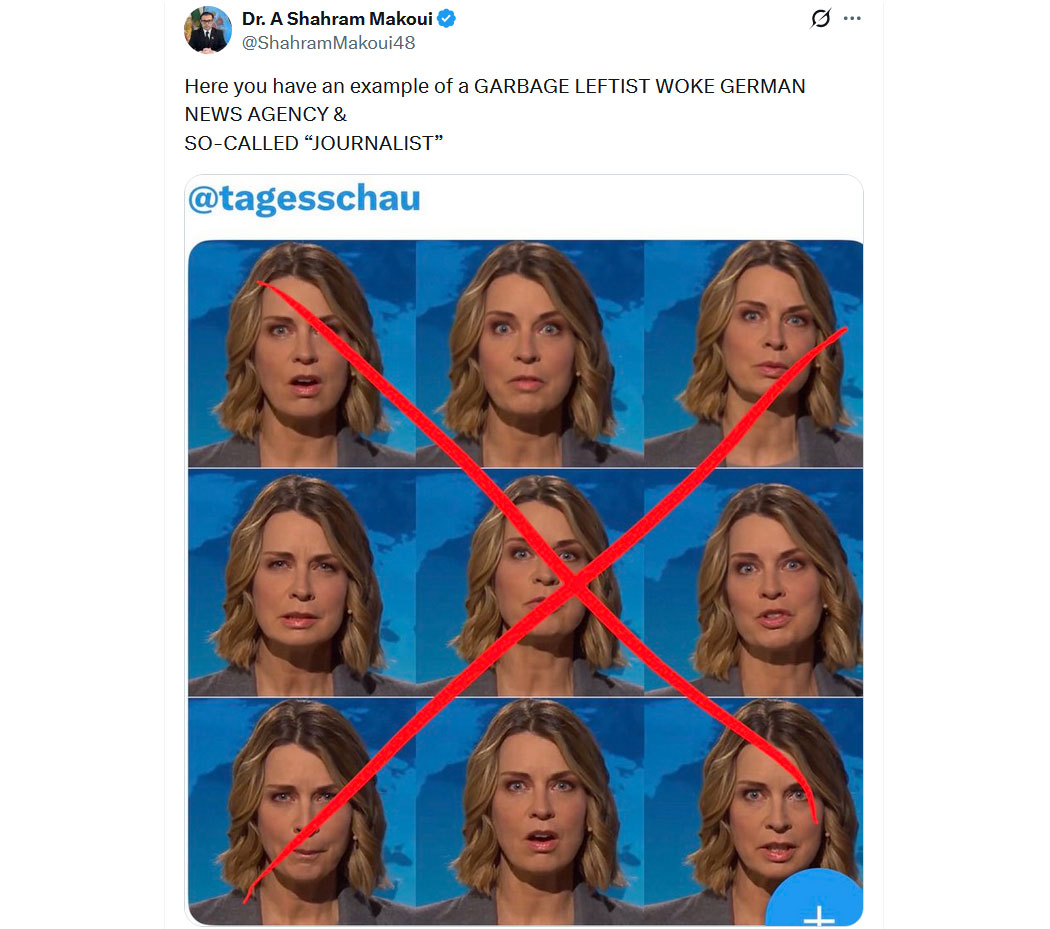The width and height of the screenshot is (1050, 929).
Task: Click the @tagesschau caption in the image
Action: 304,199
